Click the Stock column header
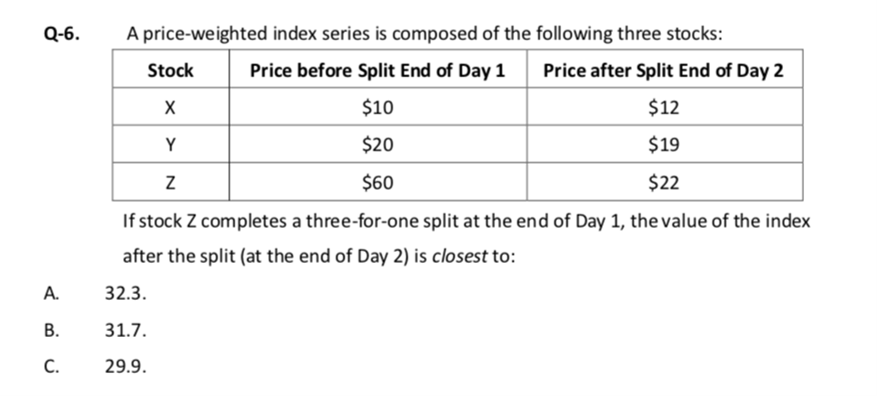The width and height of the screenshot is (877, 396). click(x=171, y=69)
